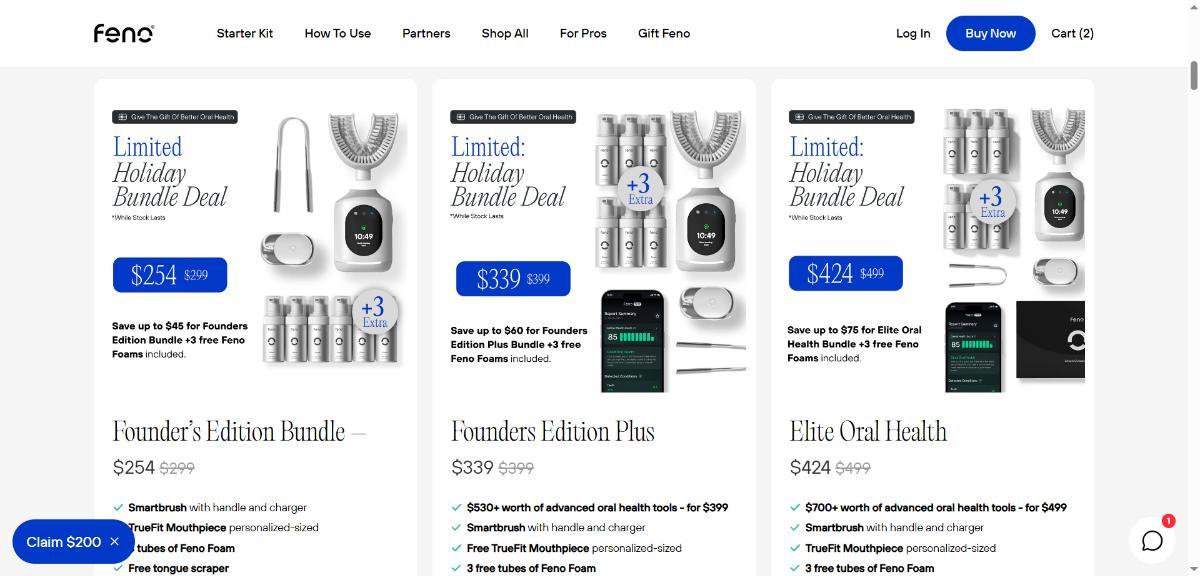The image size is (1200, 576).
Task: Click gift icon on Founder's Edition banner
Action: coord(122,117)
